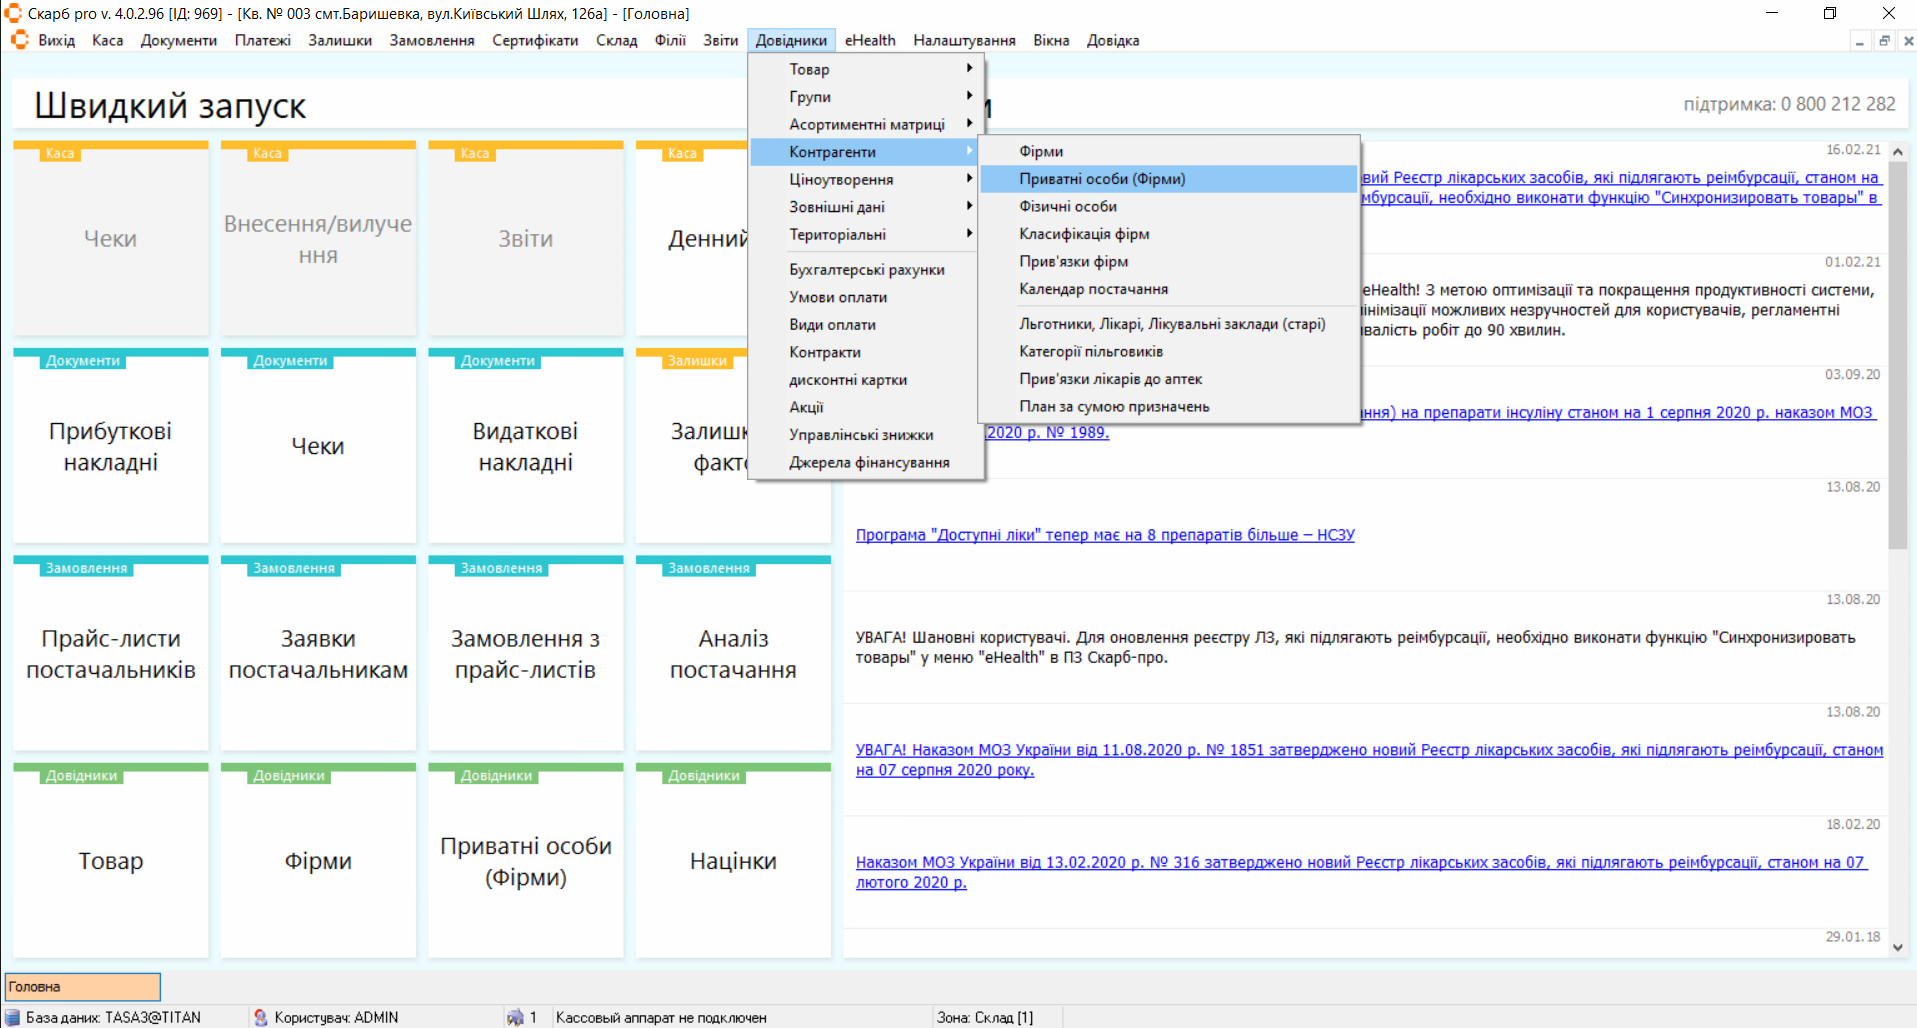The height and width of the screenshot is (1028, 1917).
Task: Click the cash register icon in status bar
Action: point(515,1017)
